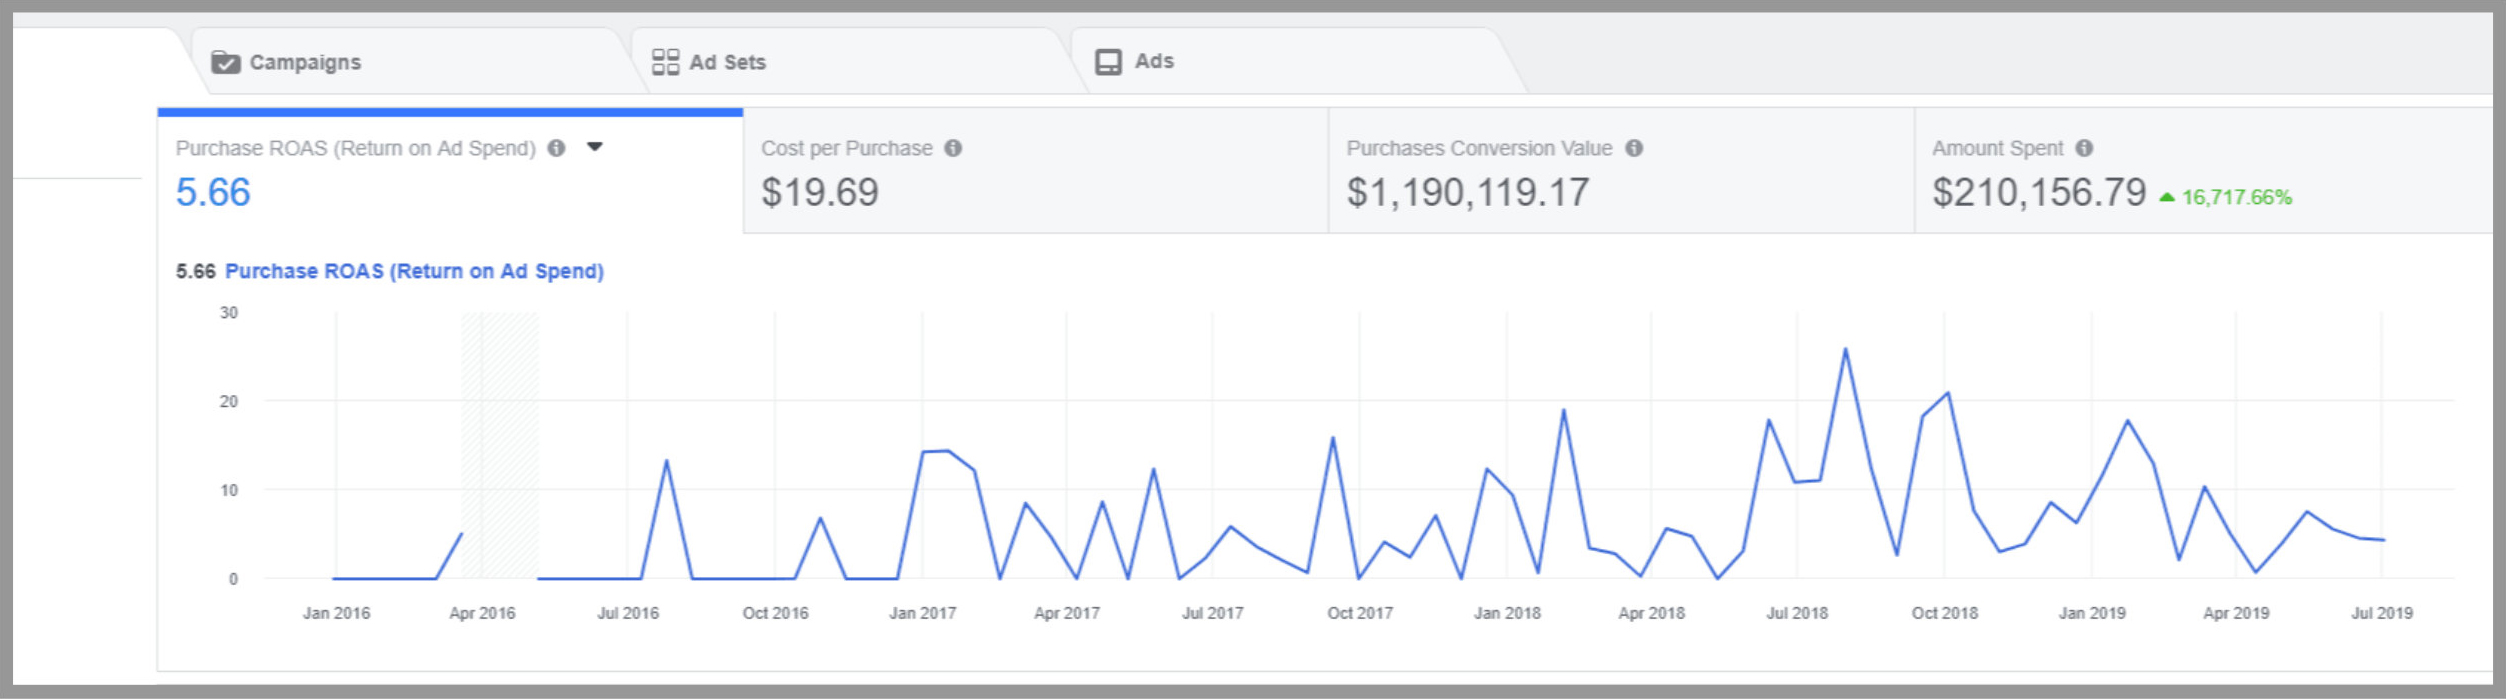Click the Jan 2017 x-axis label
2506x699 pixels.
(x=922, y=613)
